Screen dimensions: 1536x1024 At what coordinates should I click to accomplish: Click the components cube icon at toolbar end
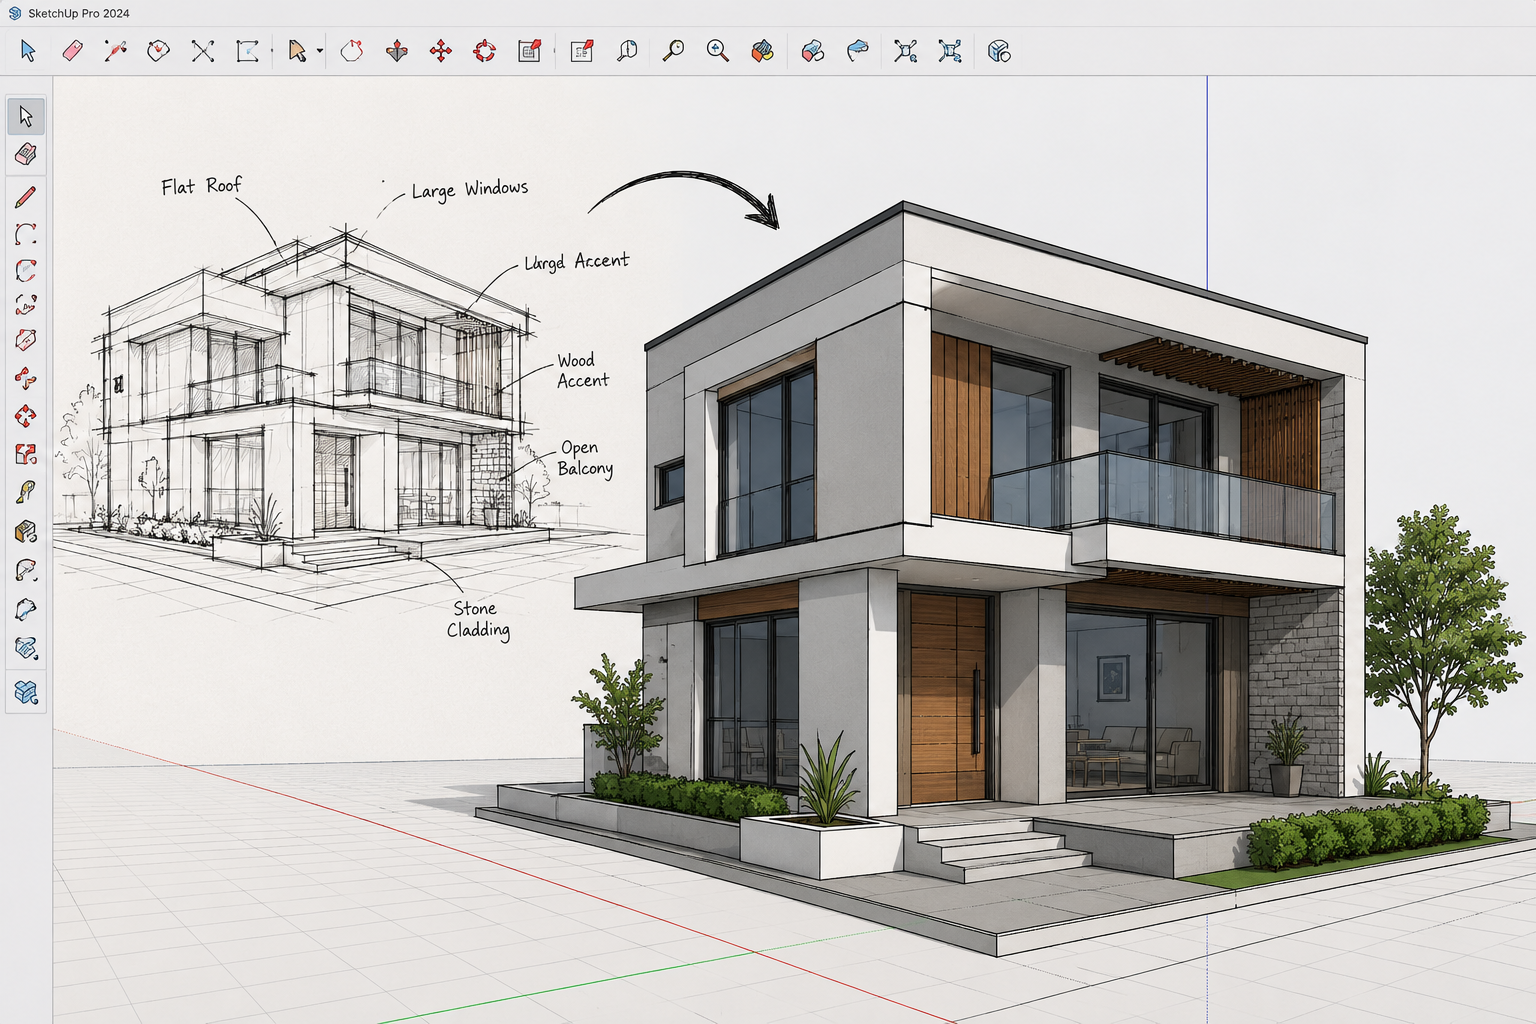[999, 51]
